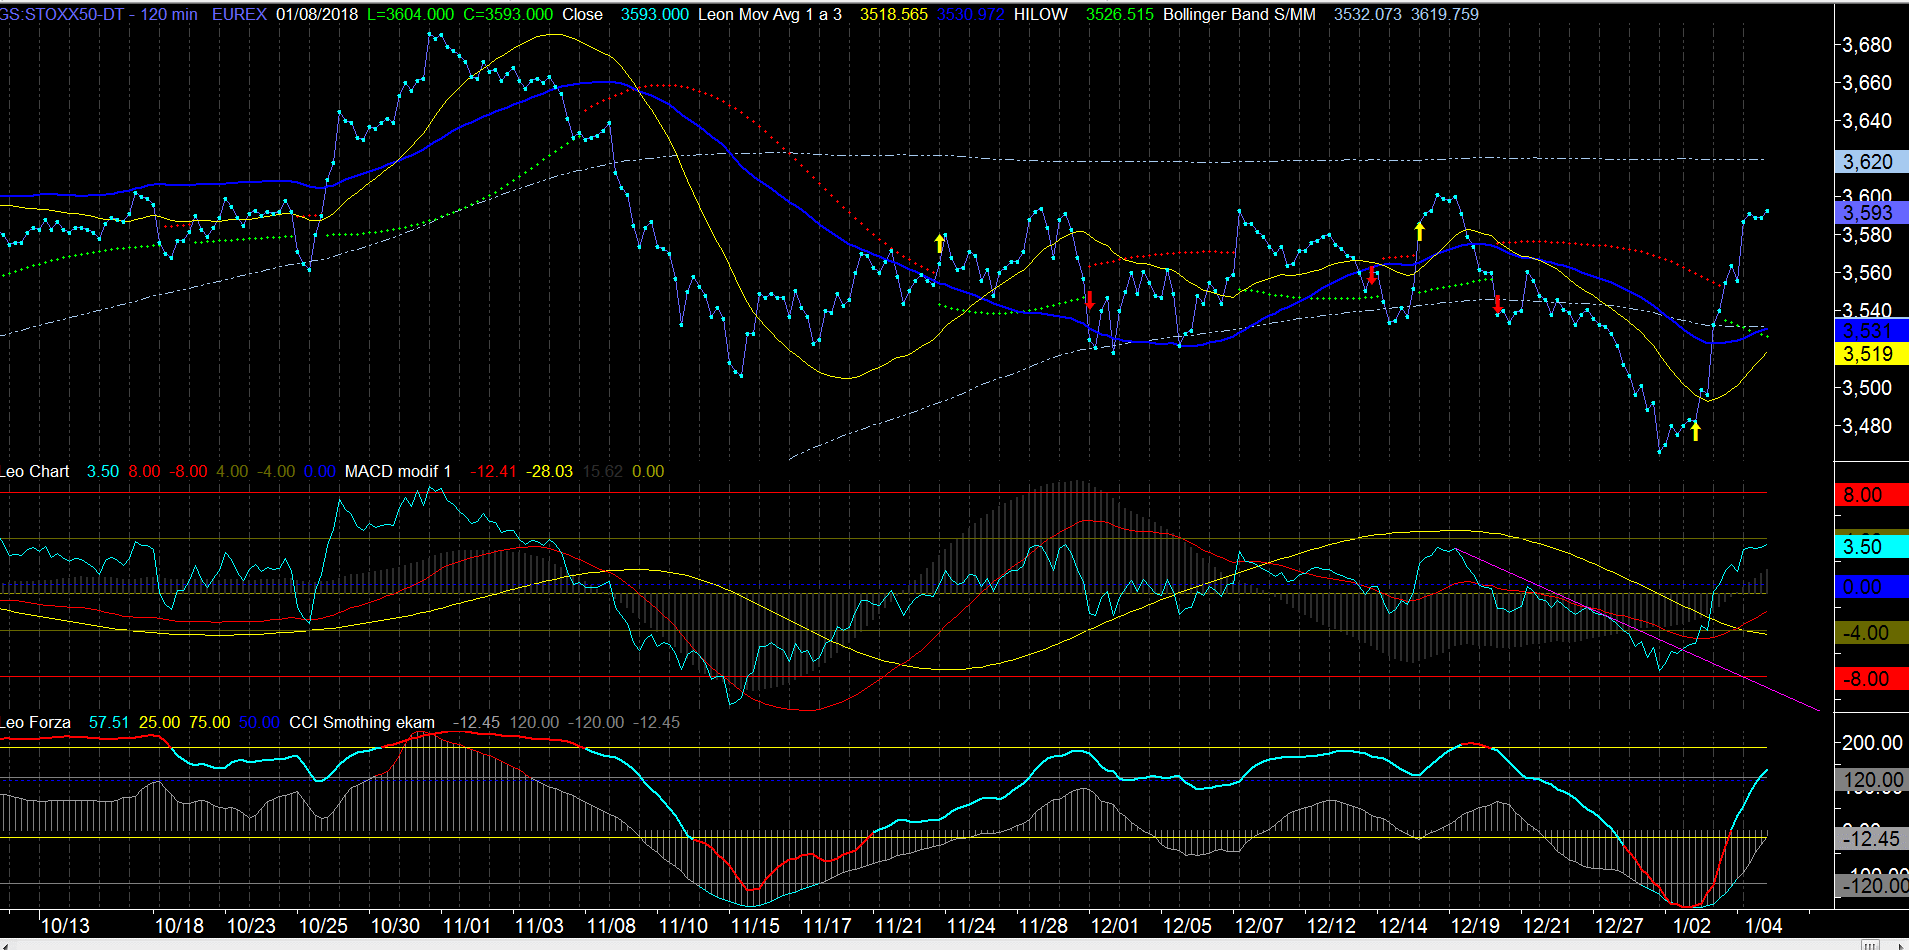Click the L=3604.000 low value
Viewport: 1909px width, 950px height.
[x=410, y=14]
